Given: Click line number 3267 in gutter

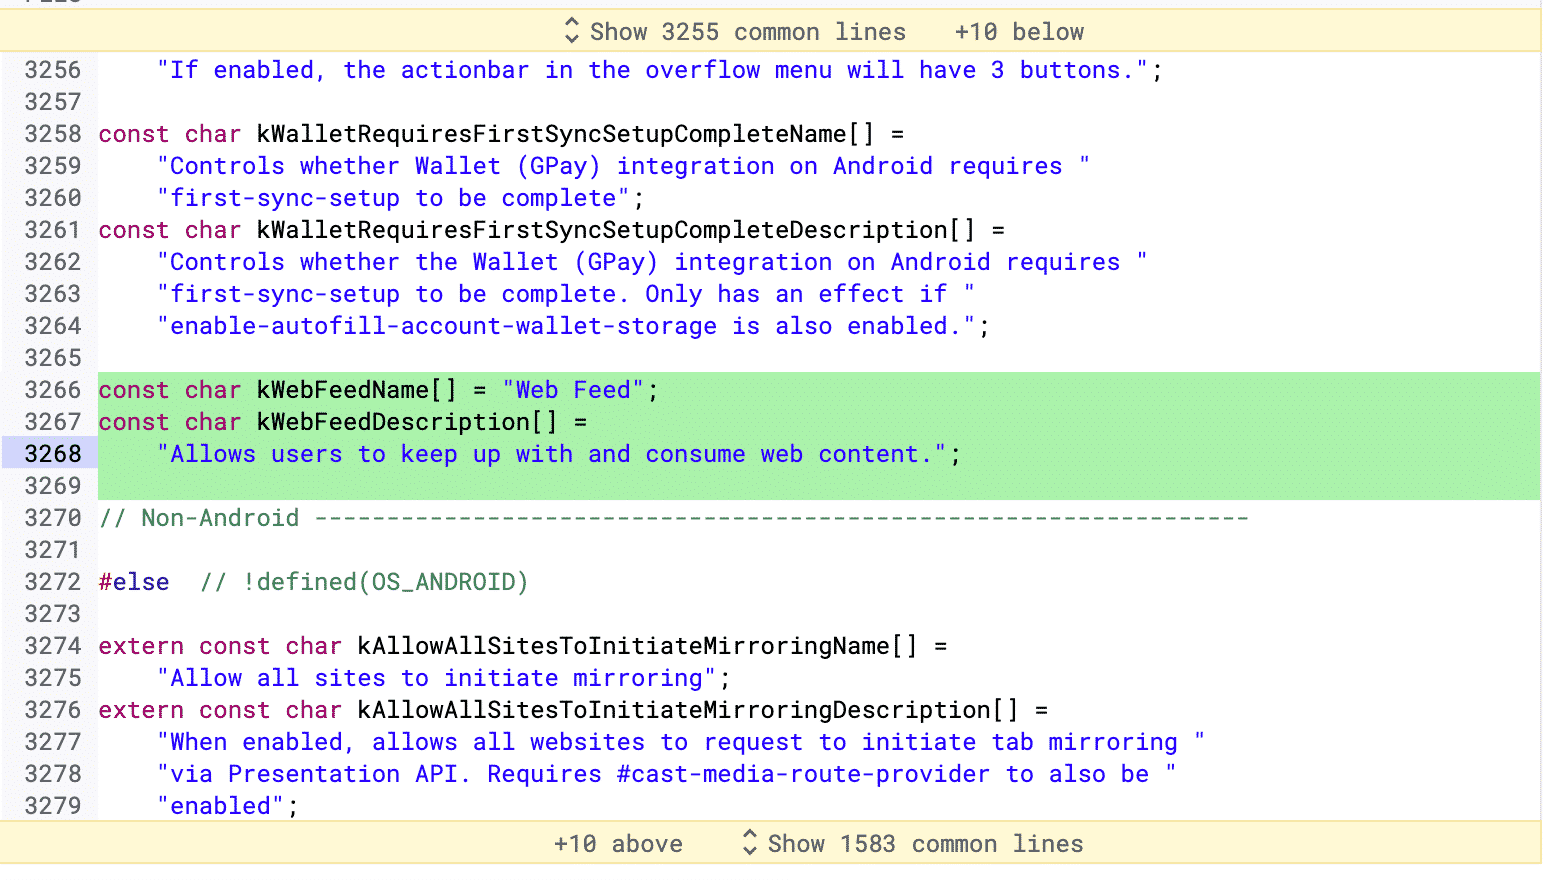Looking at the screenshot, I should (53, 422).
